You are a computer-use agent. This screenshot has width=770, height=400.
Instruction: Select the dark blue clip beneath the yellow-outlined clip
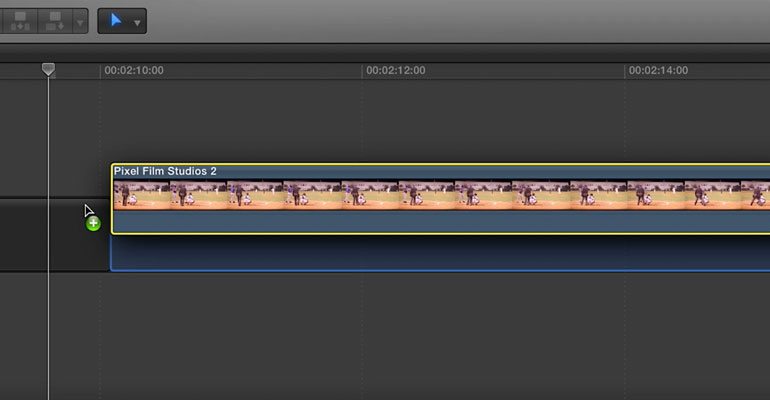pyautogui.click(x=440, y=253)
